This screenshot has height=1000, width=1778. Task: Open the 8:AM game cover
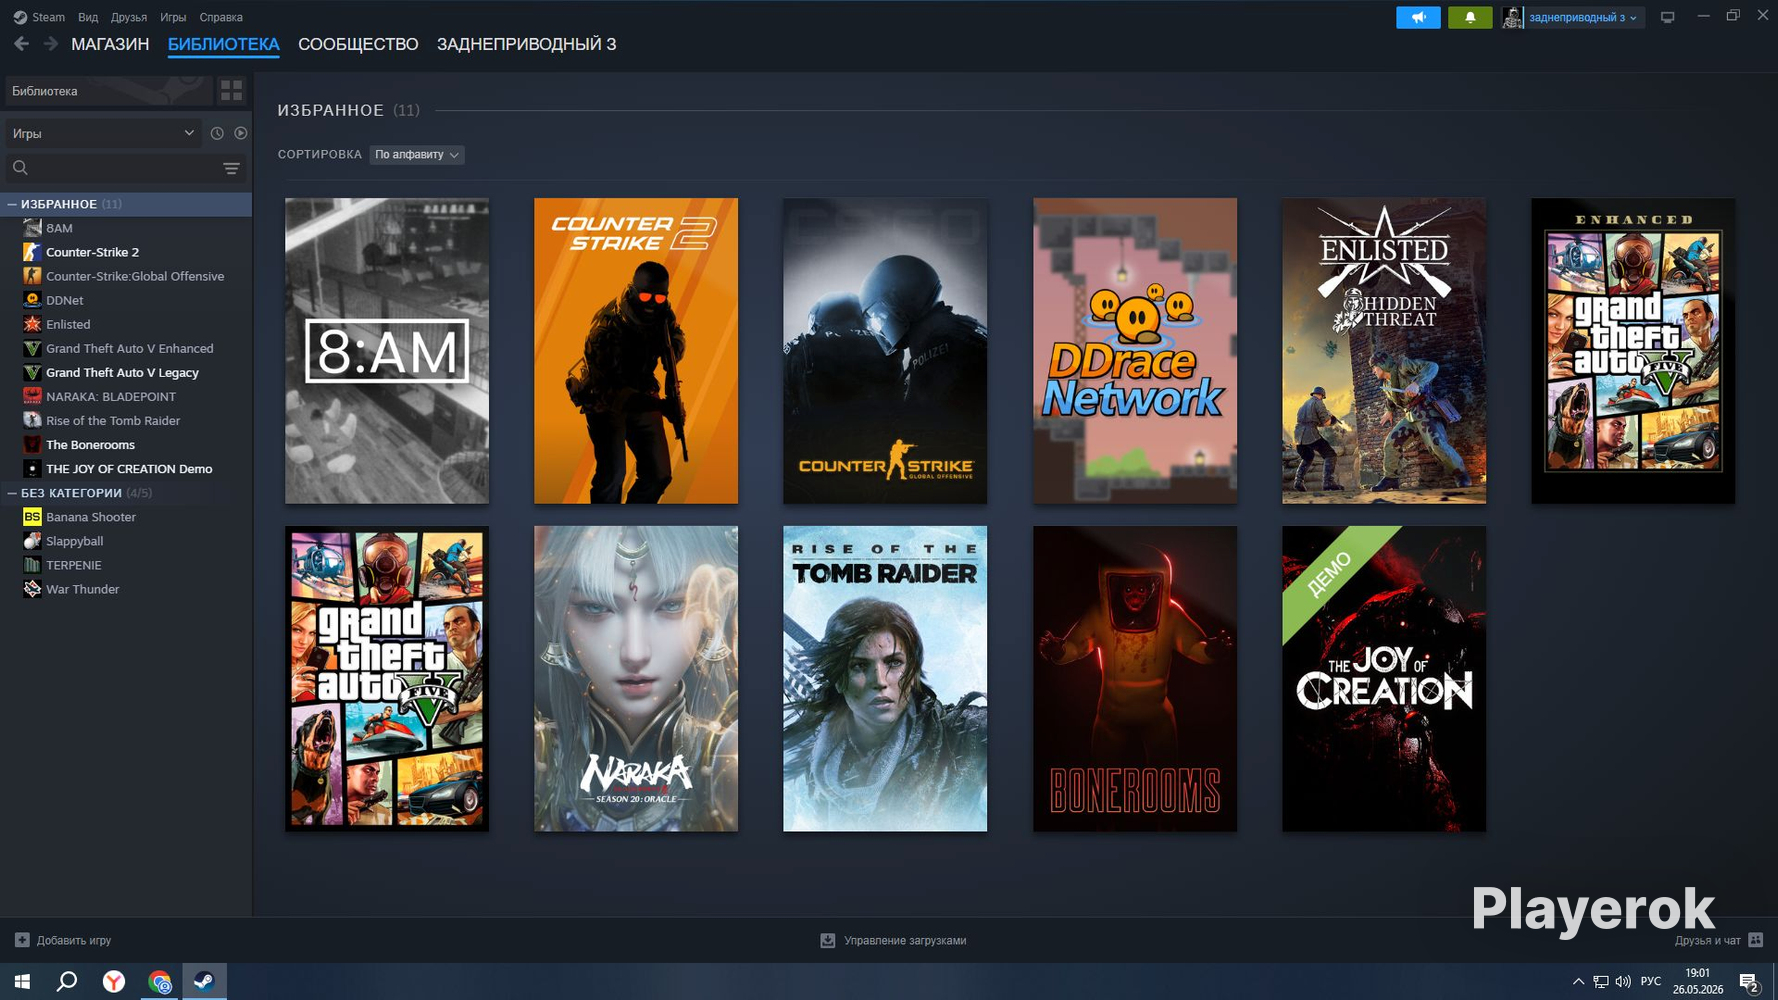point(387,351)
